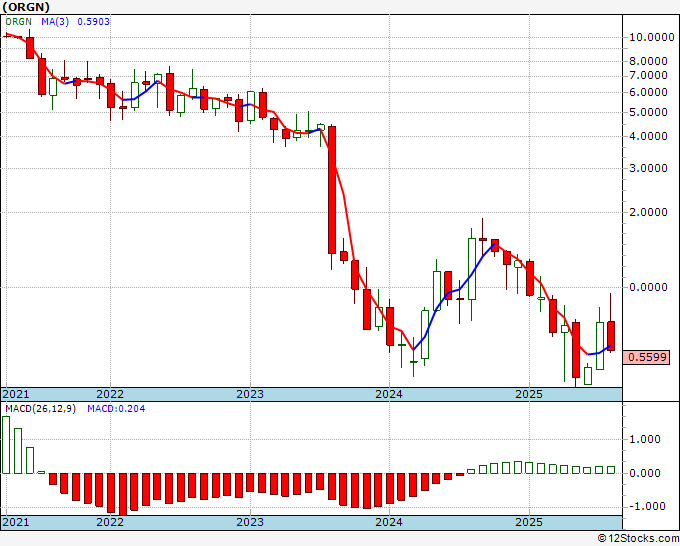
Task: Click the highlighted 0.5599 current price tag
Action: (x=647, y=357)
